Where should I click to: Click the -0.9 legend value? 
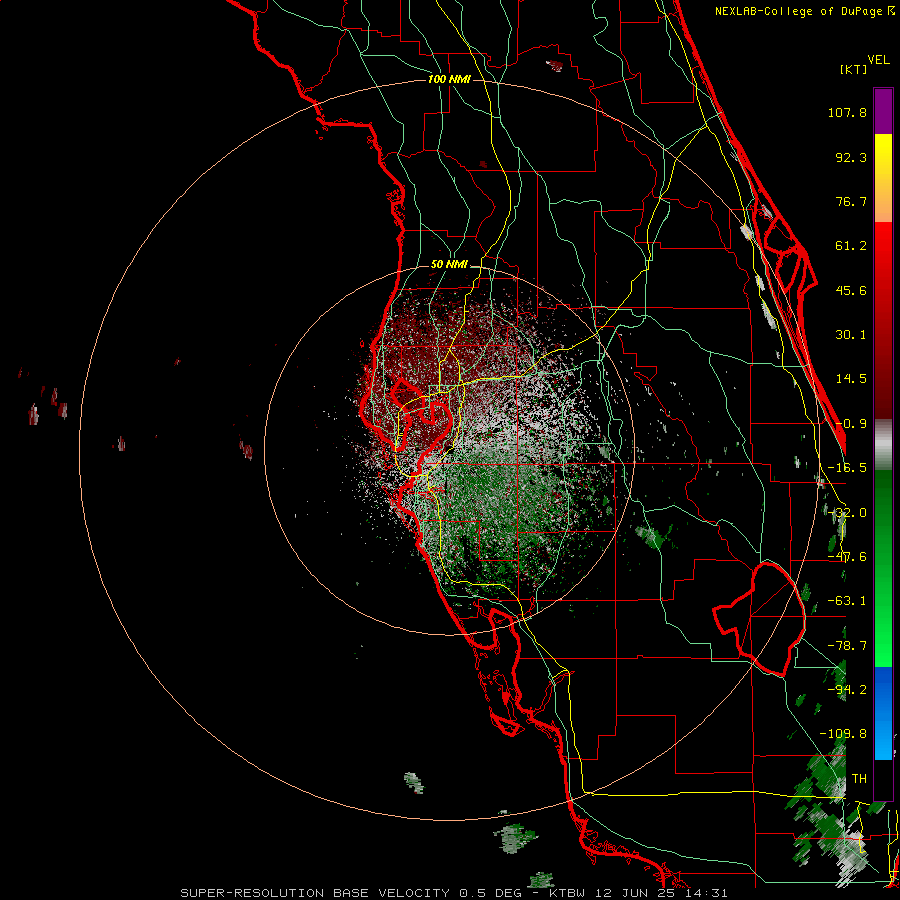tap(851, 424)
